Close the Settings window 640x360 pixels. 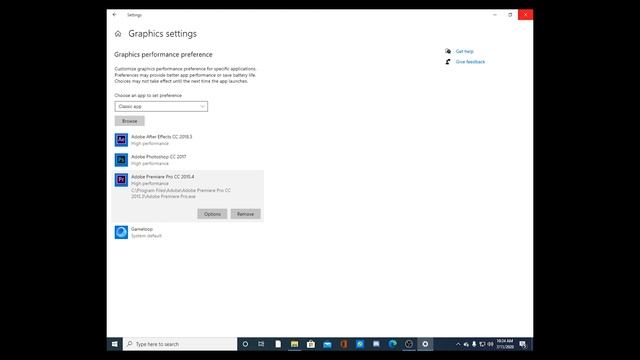pos(526,15)
